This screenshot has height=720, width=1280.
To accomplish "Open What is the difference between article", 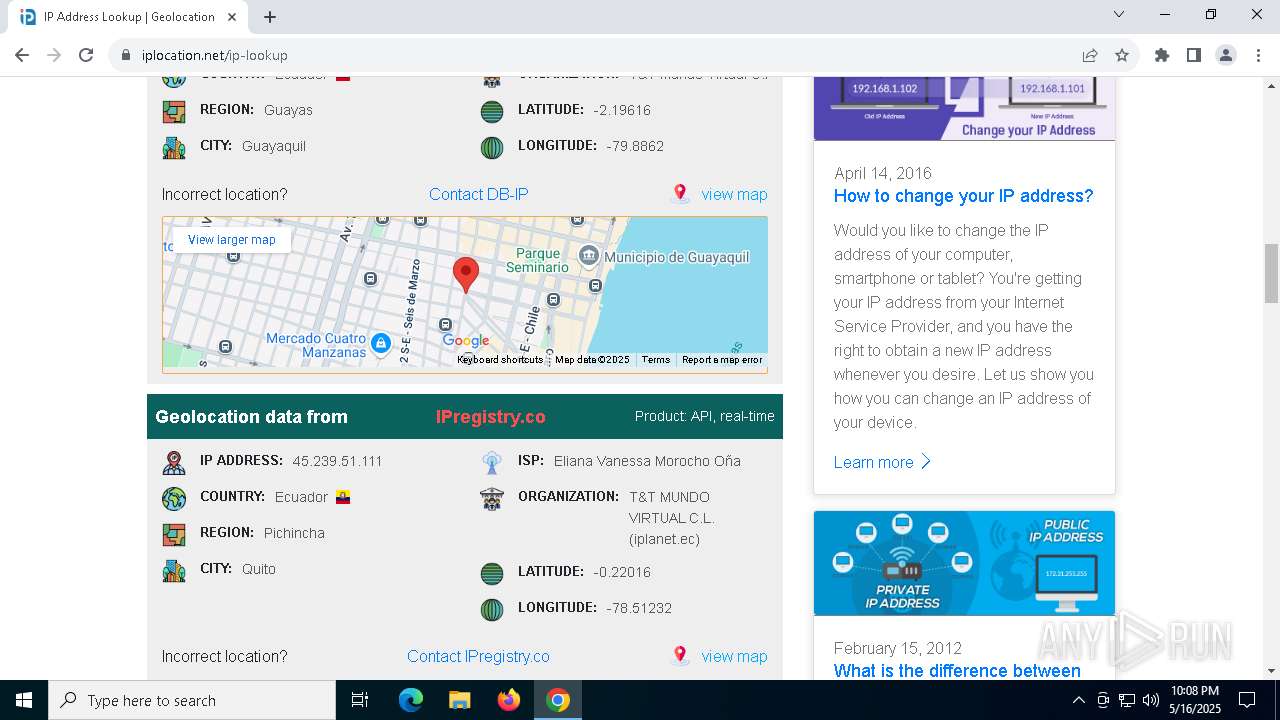I will 957,670.
